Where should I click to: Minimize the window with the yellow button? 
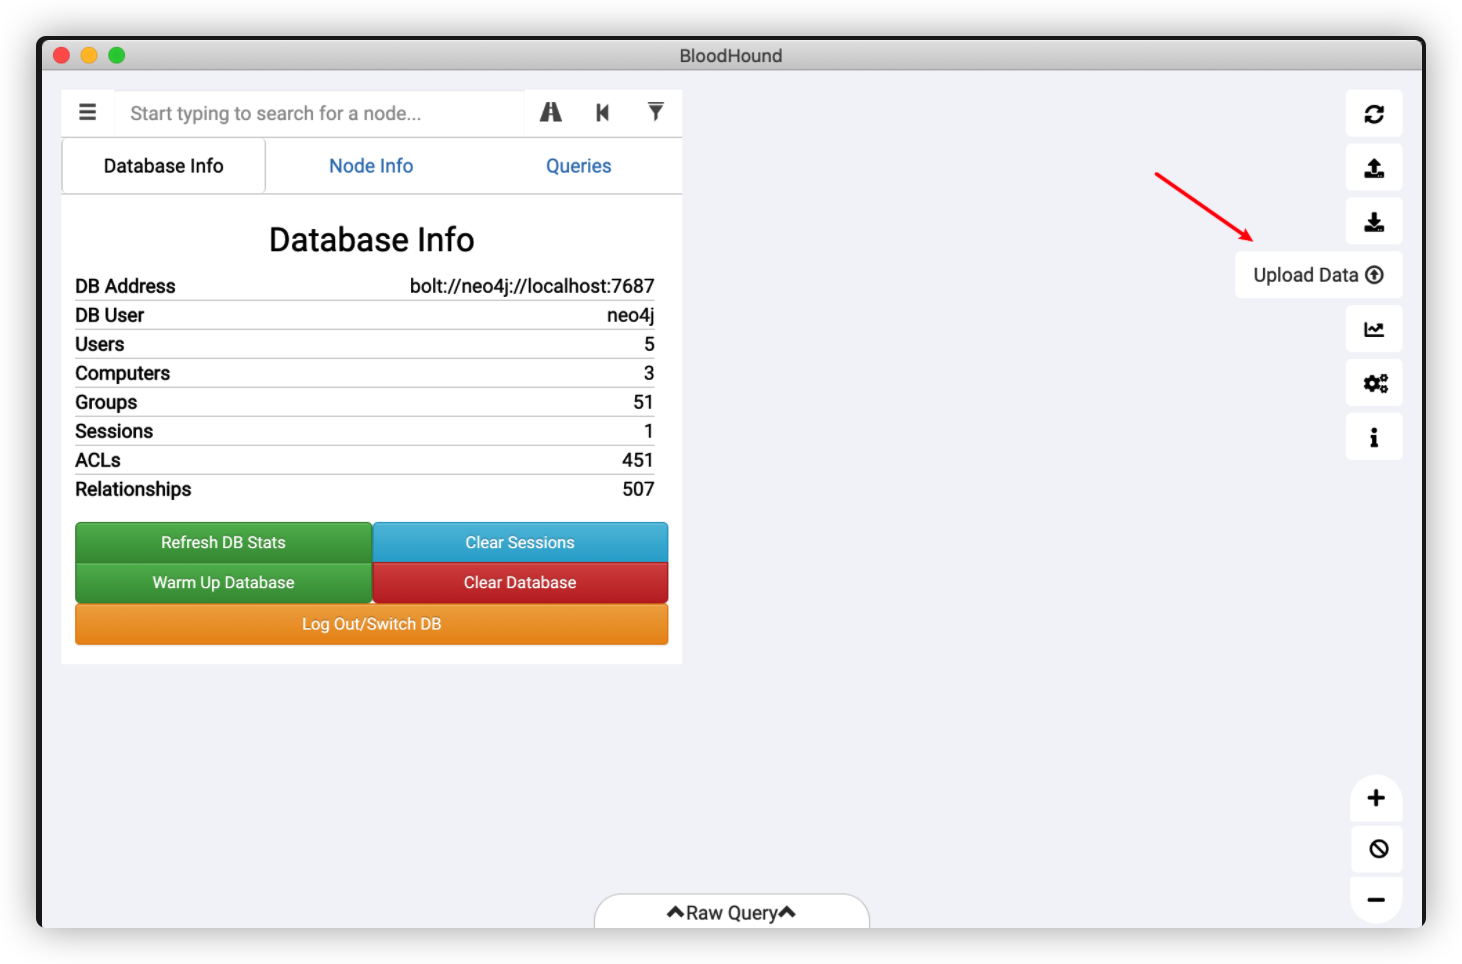[89, 55]
